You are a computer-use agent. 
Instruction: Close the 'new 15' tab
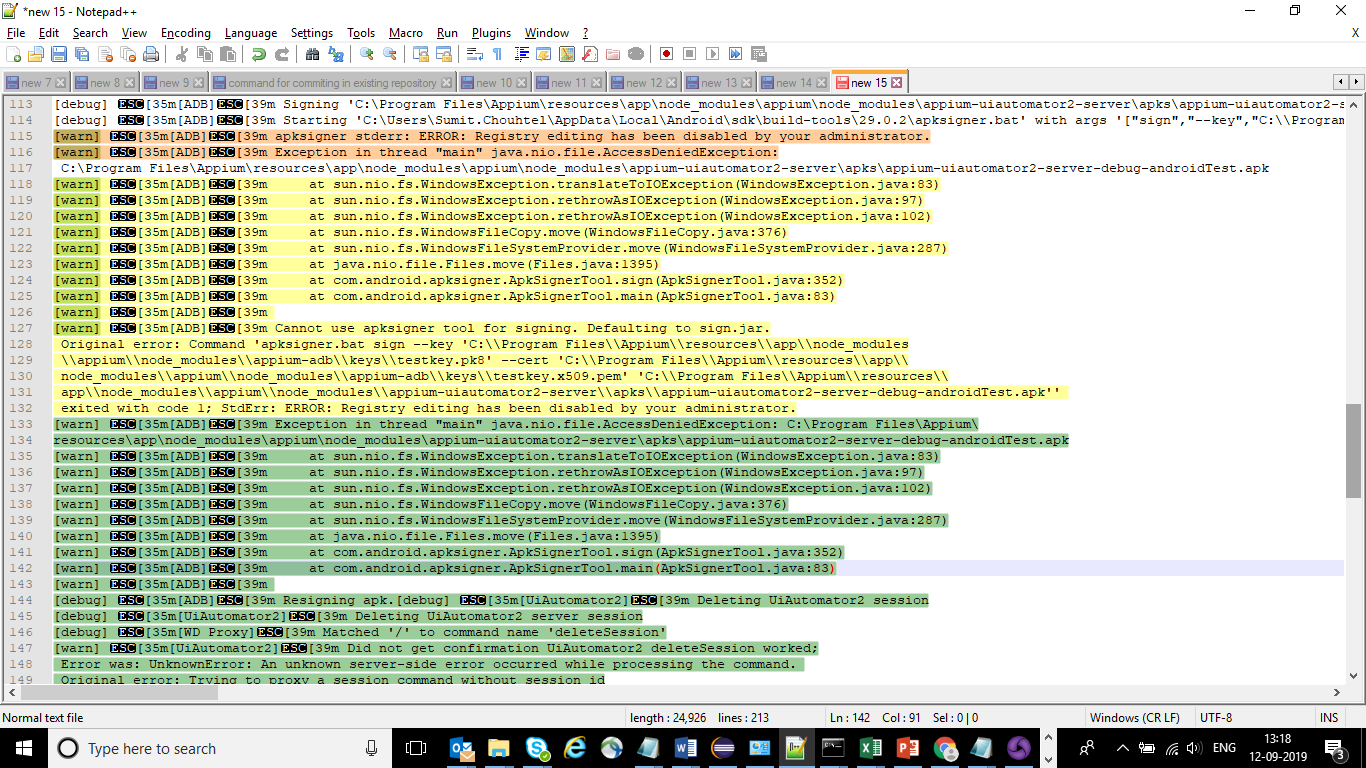(x=897, y=82)
